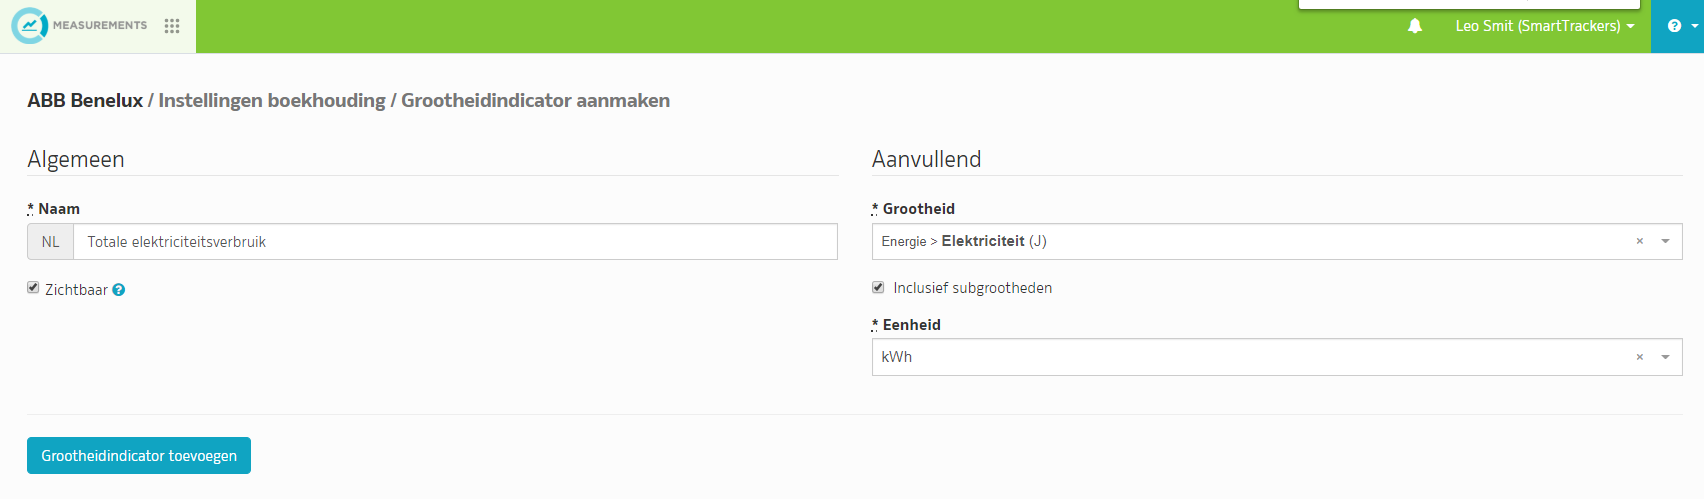Open the apps grid menu icon
Screen dimensions: 1704x499
172,26
